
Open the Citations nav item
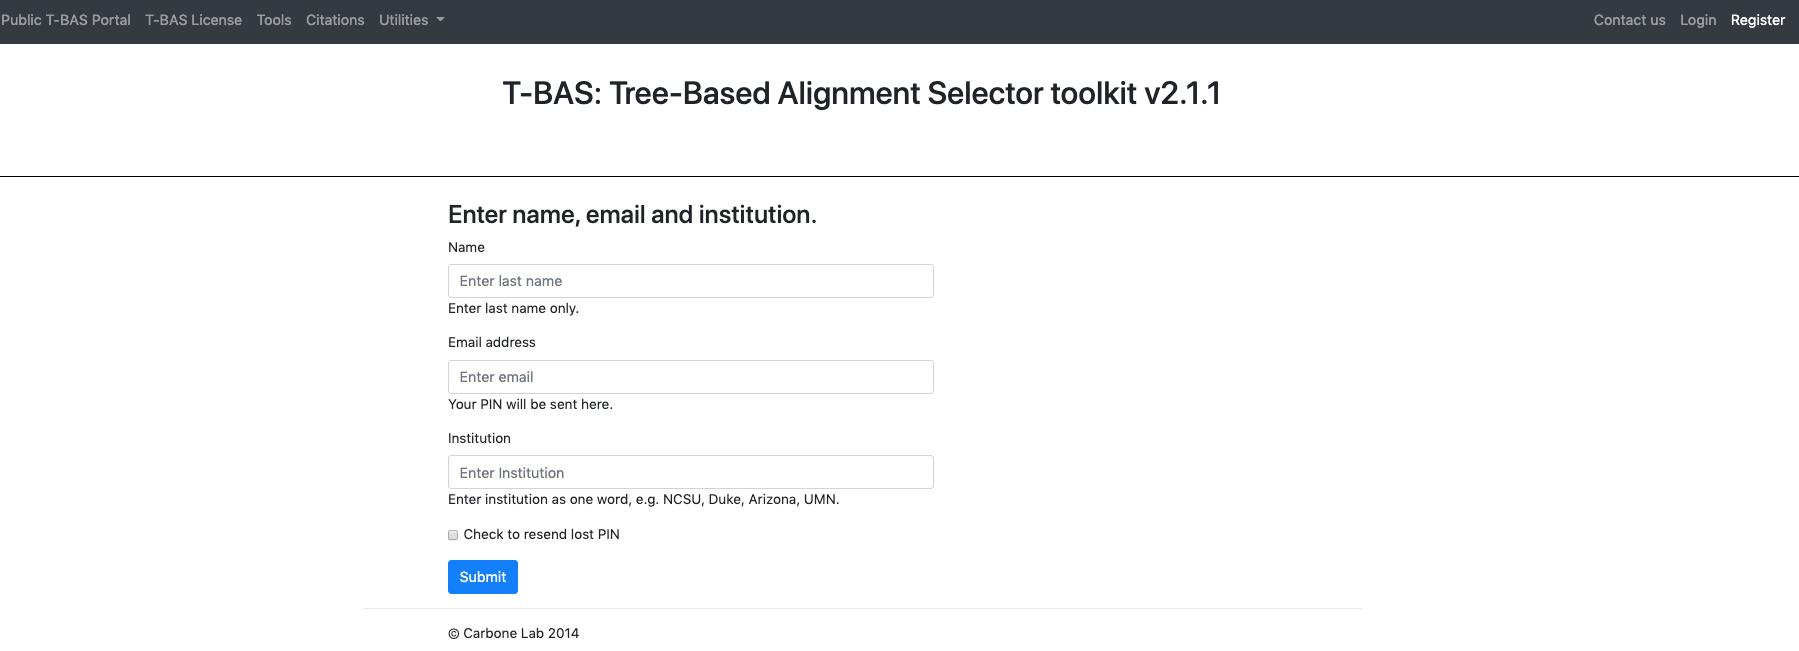click(335, 20)
